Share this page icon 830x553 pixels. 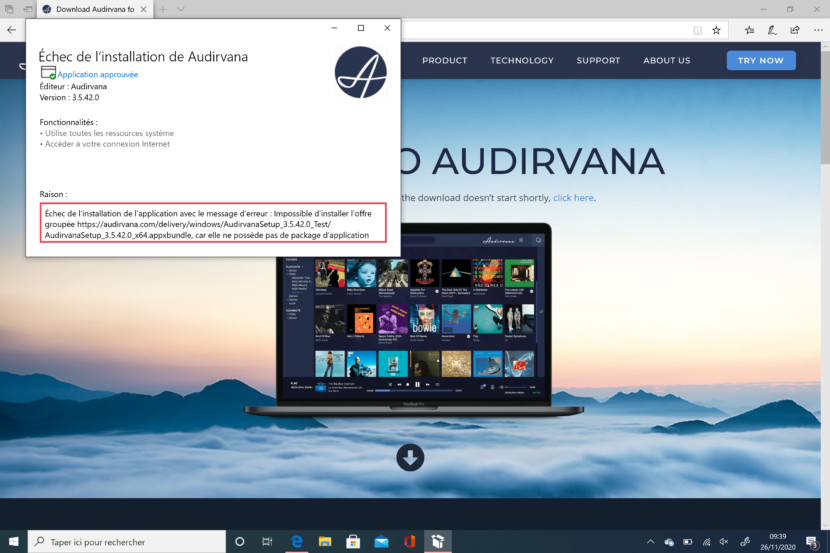pyautogui.click(x=795, y=30)
